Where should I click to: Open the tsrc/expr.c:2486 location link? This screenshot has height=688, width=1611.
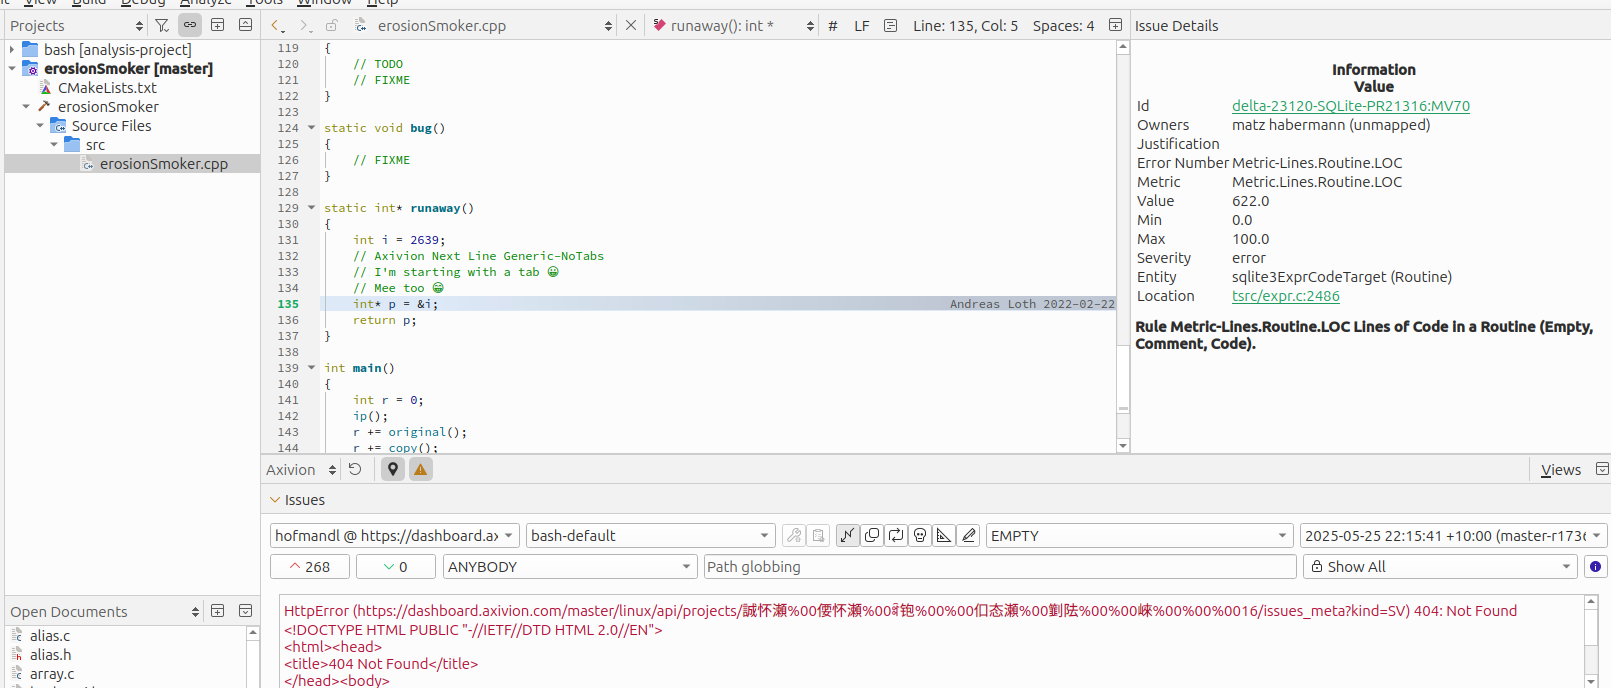point(1286,296)
